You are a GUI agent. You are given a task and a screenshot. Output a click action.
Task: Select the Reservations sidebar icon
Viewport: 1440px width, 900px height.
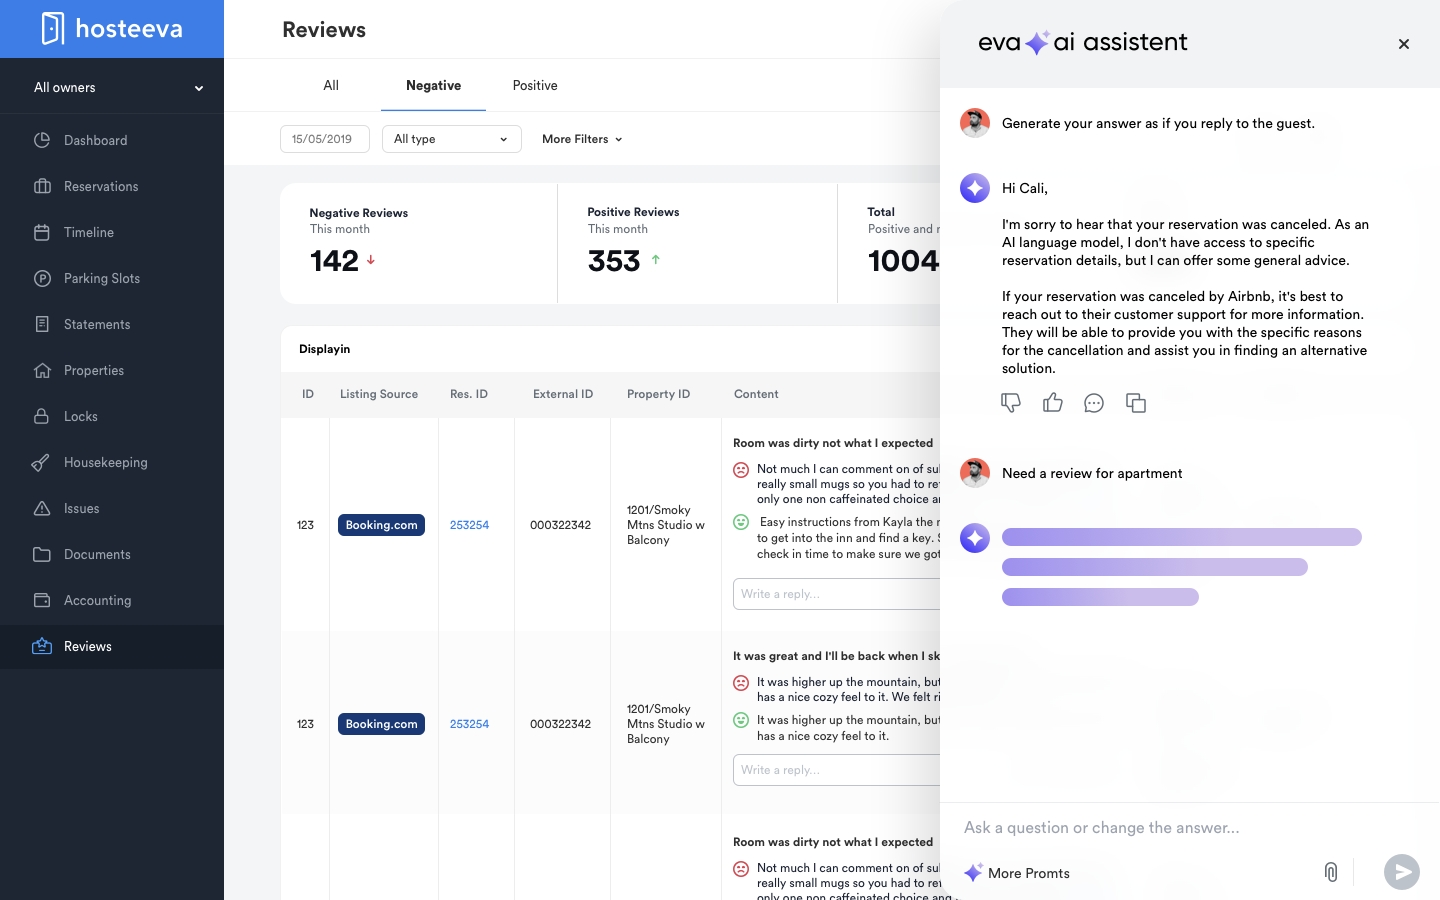point(42,186)
